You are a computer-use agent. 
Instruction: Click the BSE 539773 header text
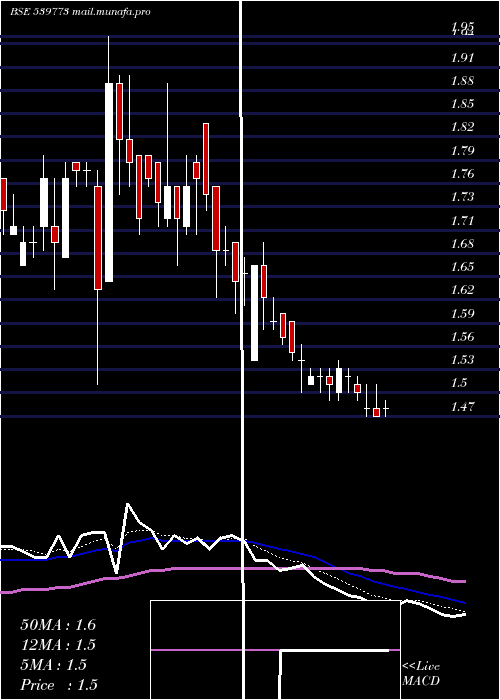click(80, 12)
